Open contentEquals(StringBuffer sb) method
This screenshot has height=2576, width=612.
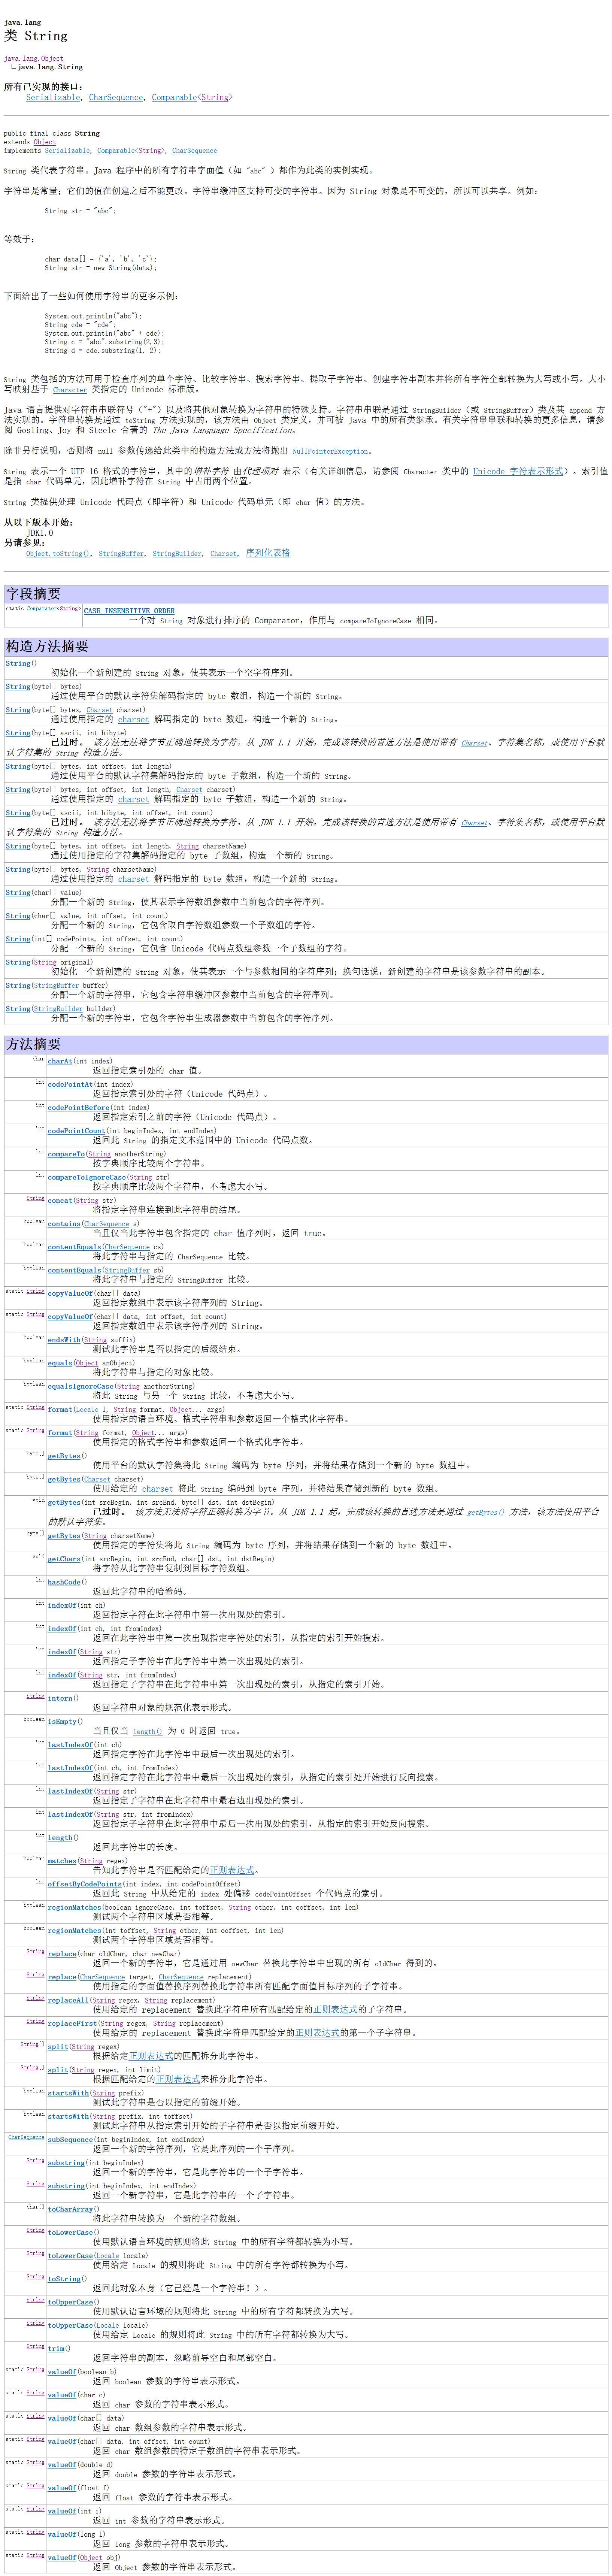pyautogui.click(x=74, y=1270)
